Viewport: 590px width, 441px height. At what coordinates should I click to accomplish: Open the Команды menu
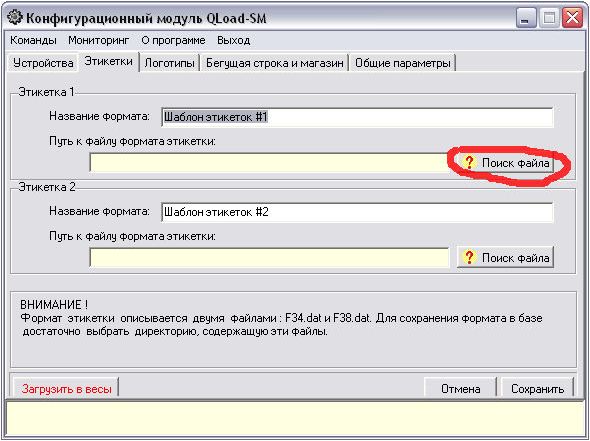[33, 40]
